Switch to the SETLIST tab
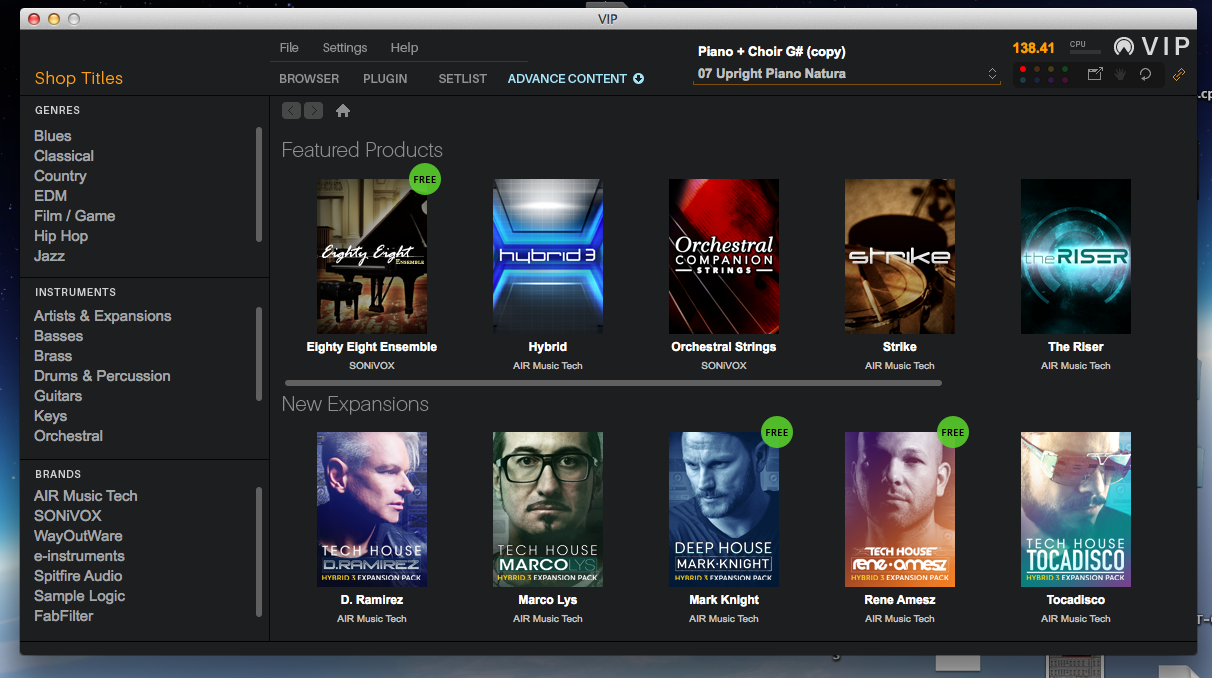 point(462,79)
